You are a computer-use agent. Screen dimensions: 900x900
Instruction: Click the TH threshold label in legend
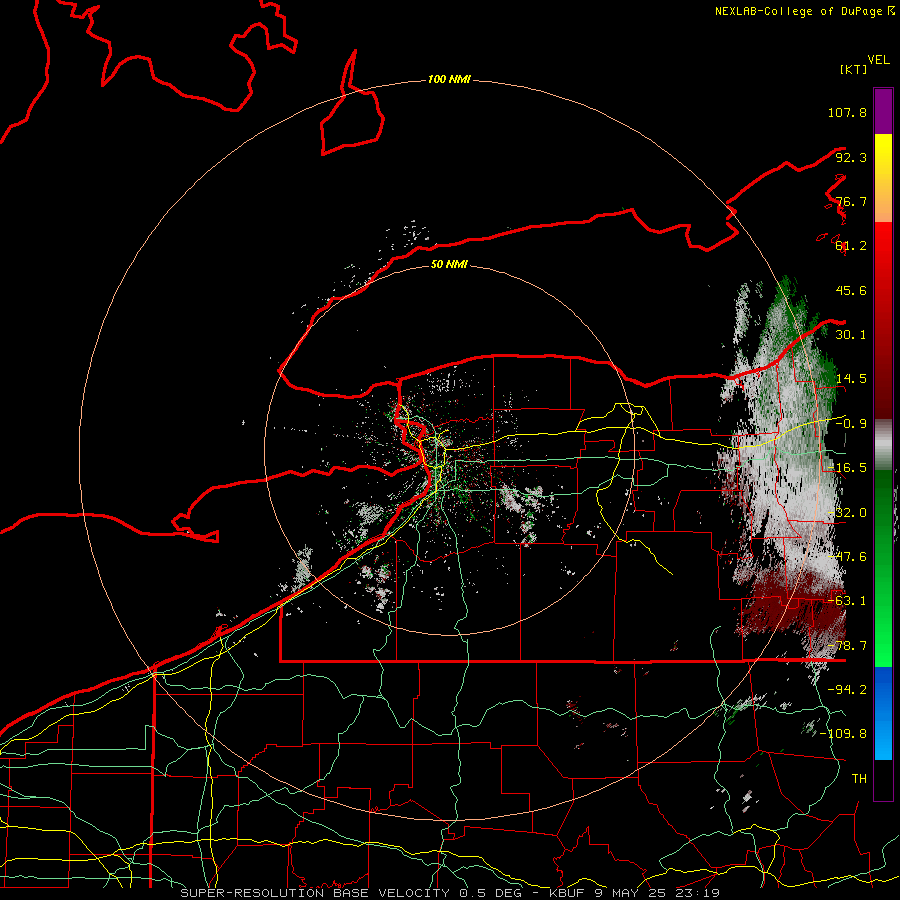point(859,779)
